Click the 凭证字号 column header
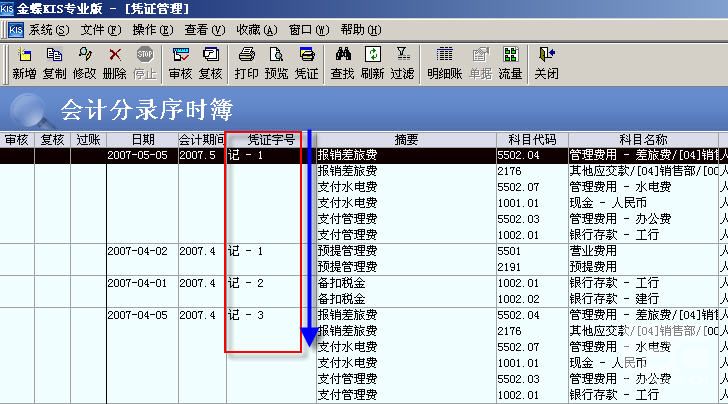 pyautogui.click(x=270, y=140)
